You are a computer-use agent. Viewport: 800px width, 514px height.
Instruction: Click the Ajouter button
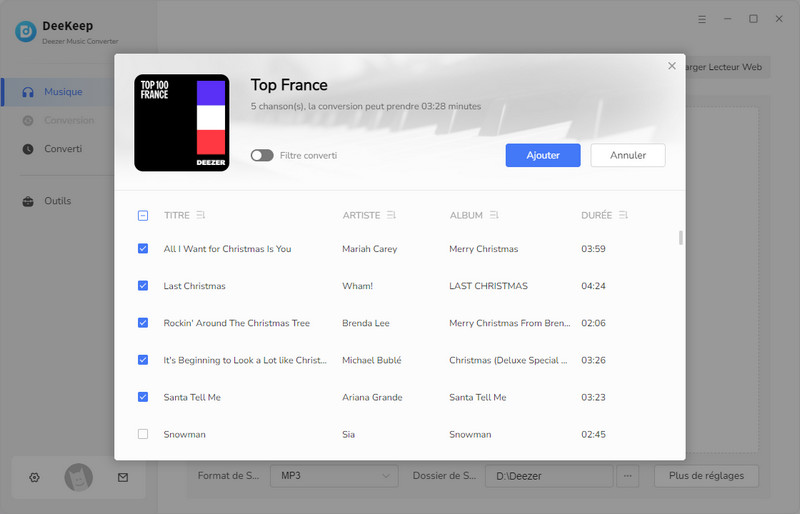click(x=543, y=155)
